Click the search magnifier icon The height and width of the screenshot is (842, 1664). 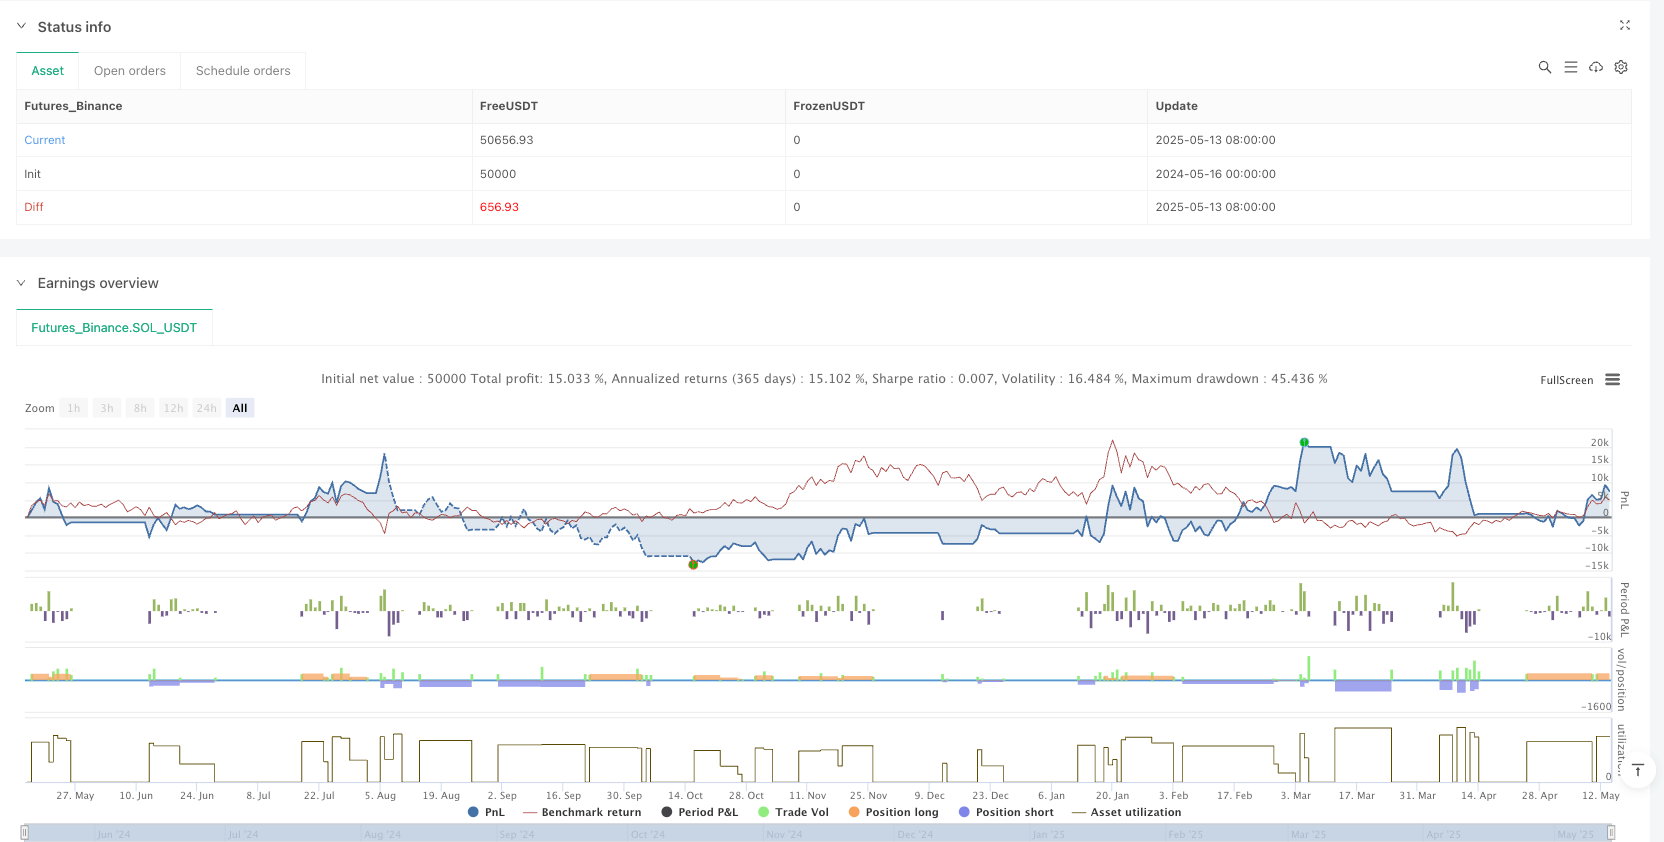[x=1544, y=67]
